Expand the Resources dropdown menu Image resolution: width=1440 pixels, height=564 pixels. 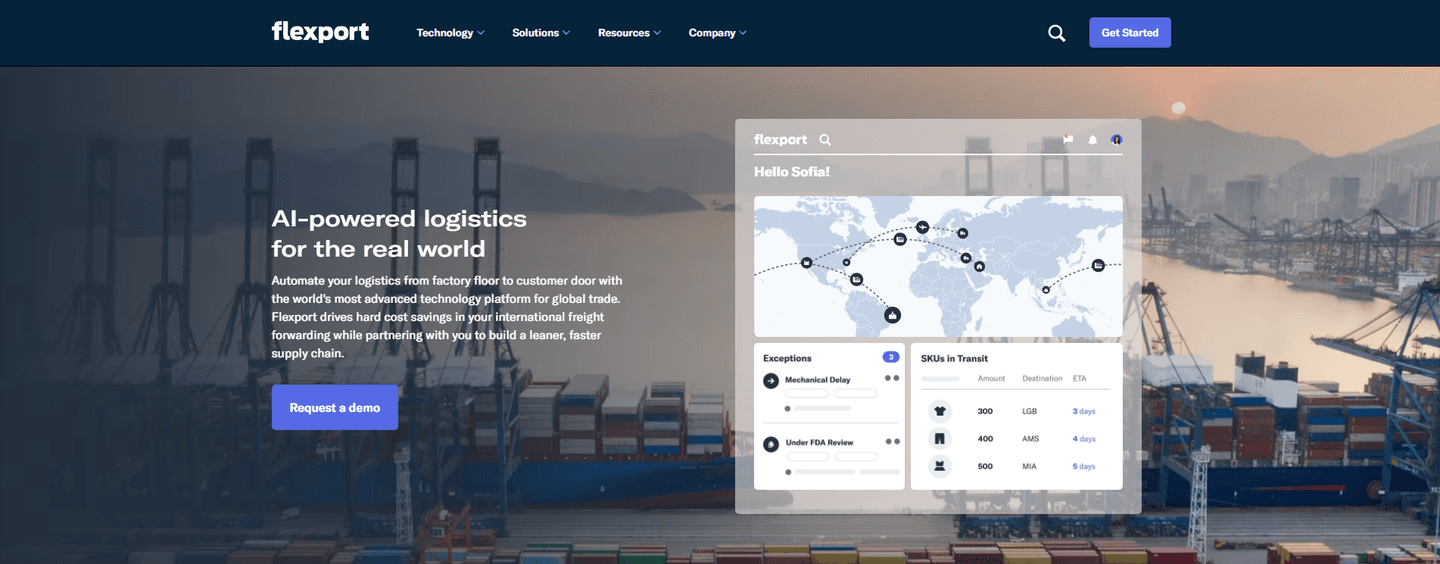tap(629, 33)
